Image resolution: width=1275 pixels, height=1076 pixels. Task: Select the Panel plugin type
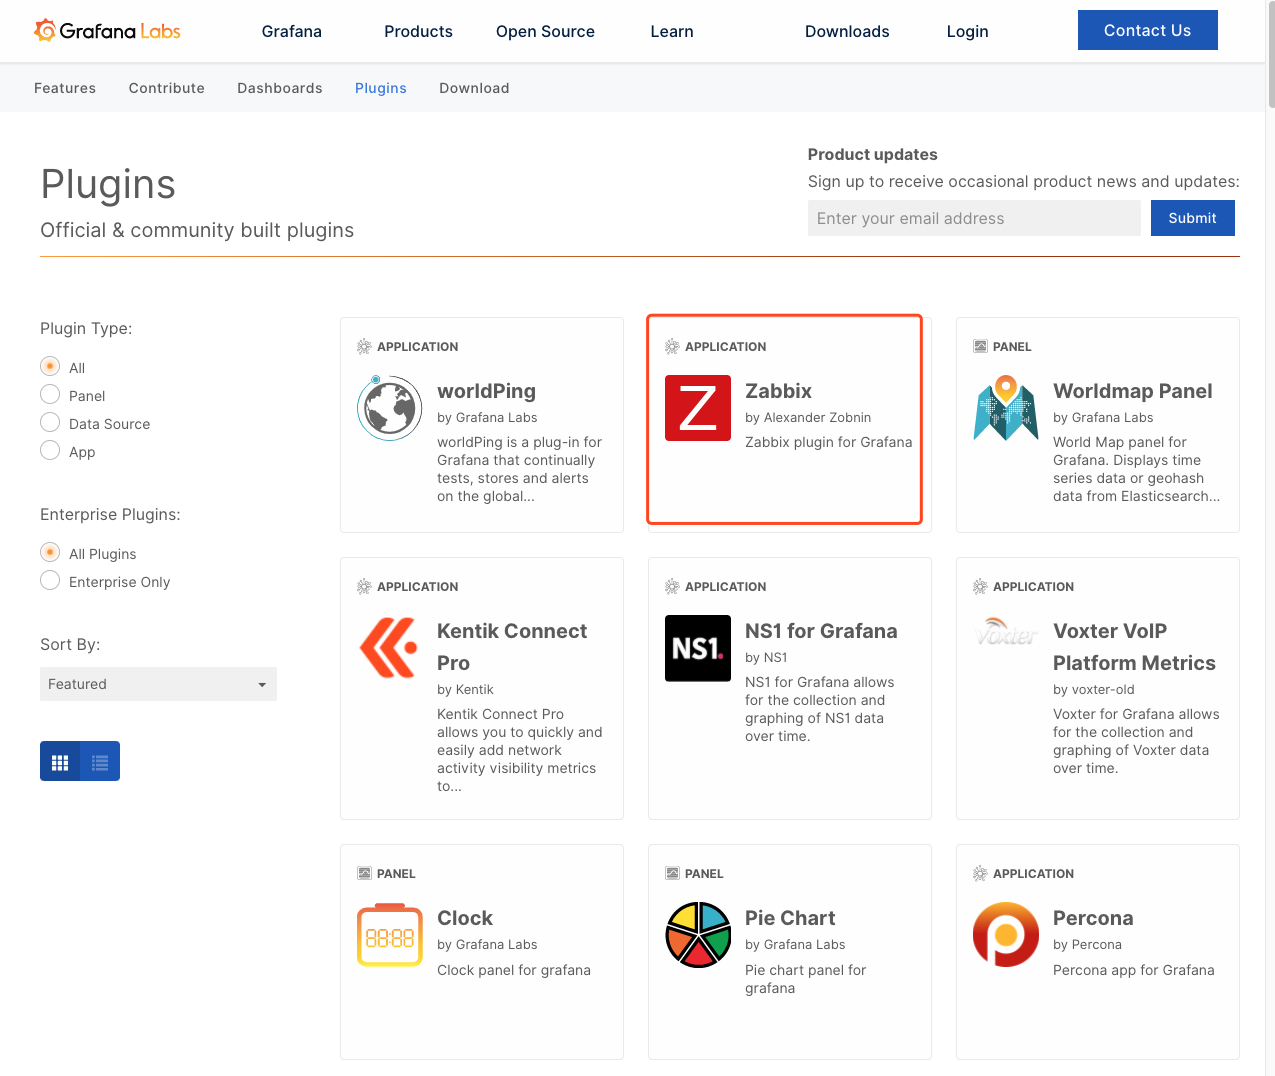click(50, 395)
